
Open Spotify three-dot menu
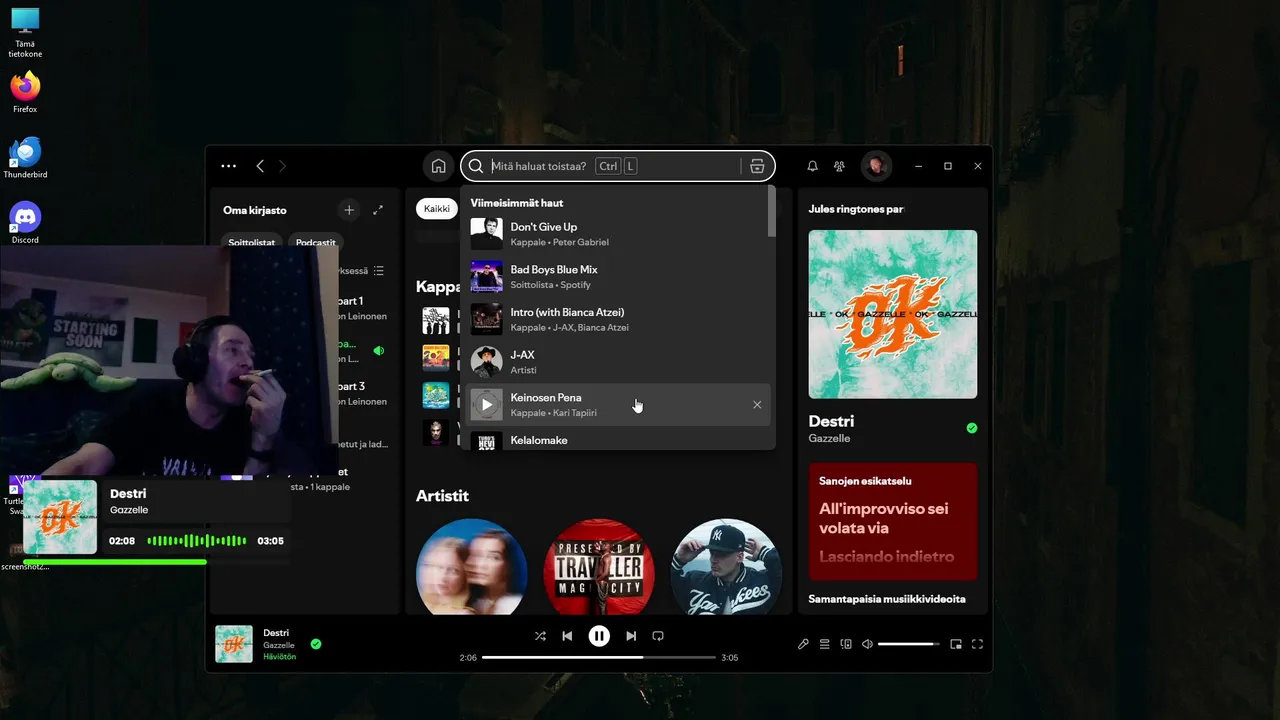(228, 166)
